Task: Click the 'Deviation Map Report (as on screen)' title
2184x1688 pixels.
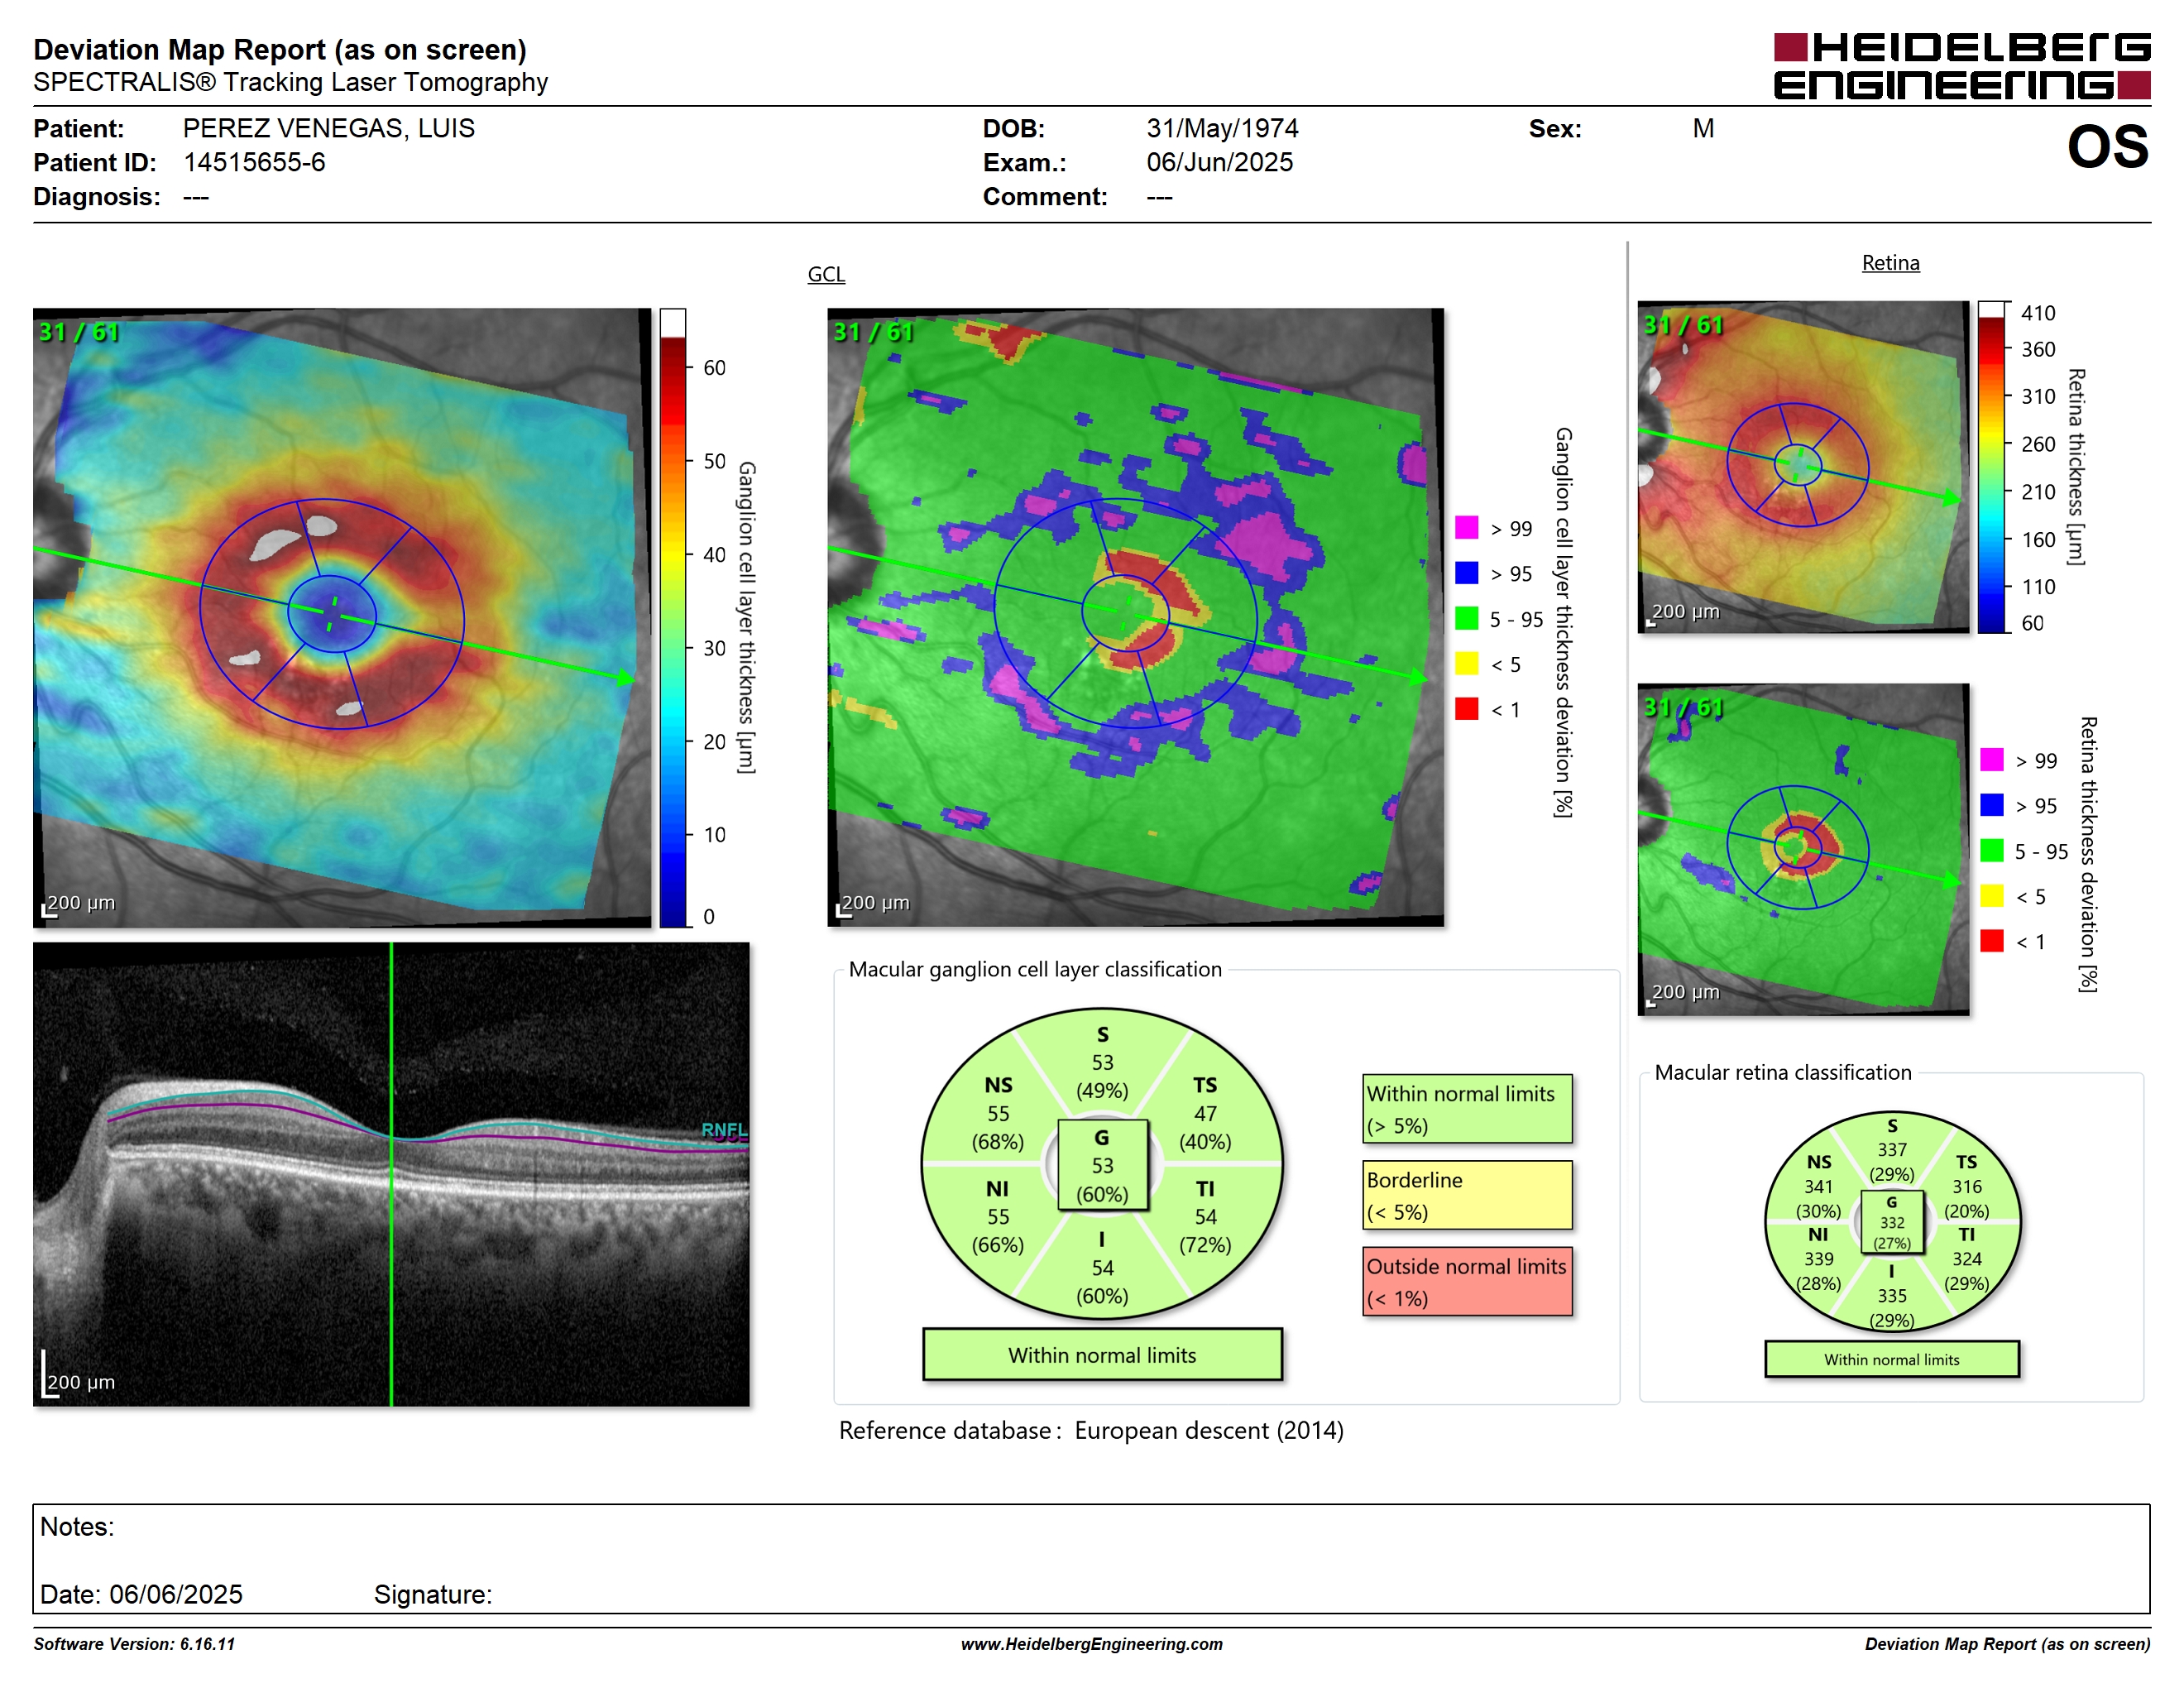Action: (x=280, y=49)
